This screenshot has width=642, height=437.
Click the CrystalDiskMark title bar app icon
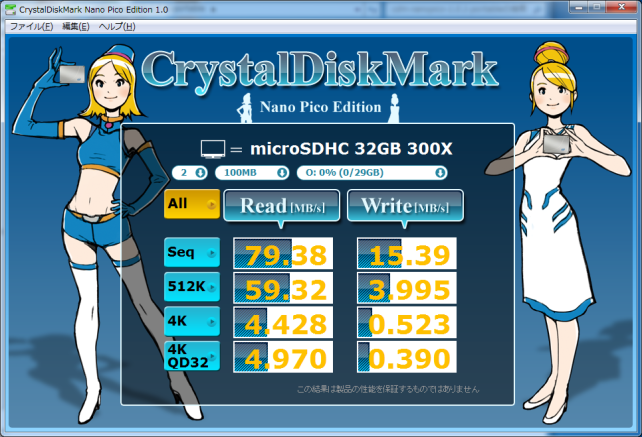[10, 9]
